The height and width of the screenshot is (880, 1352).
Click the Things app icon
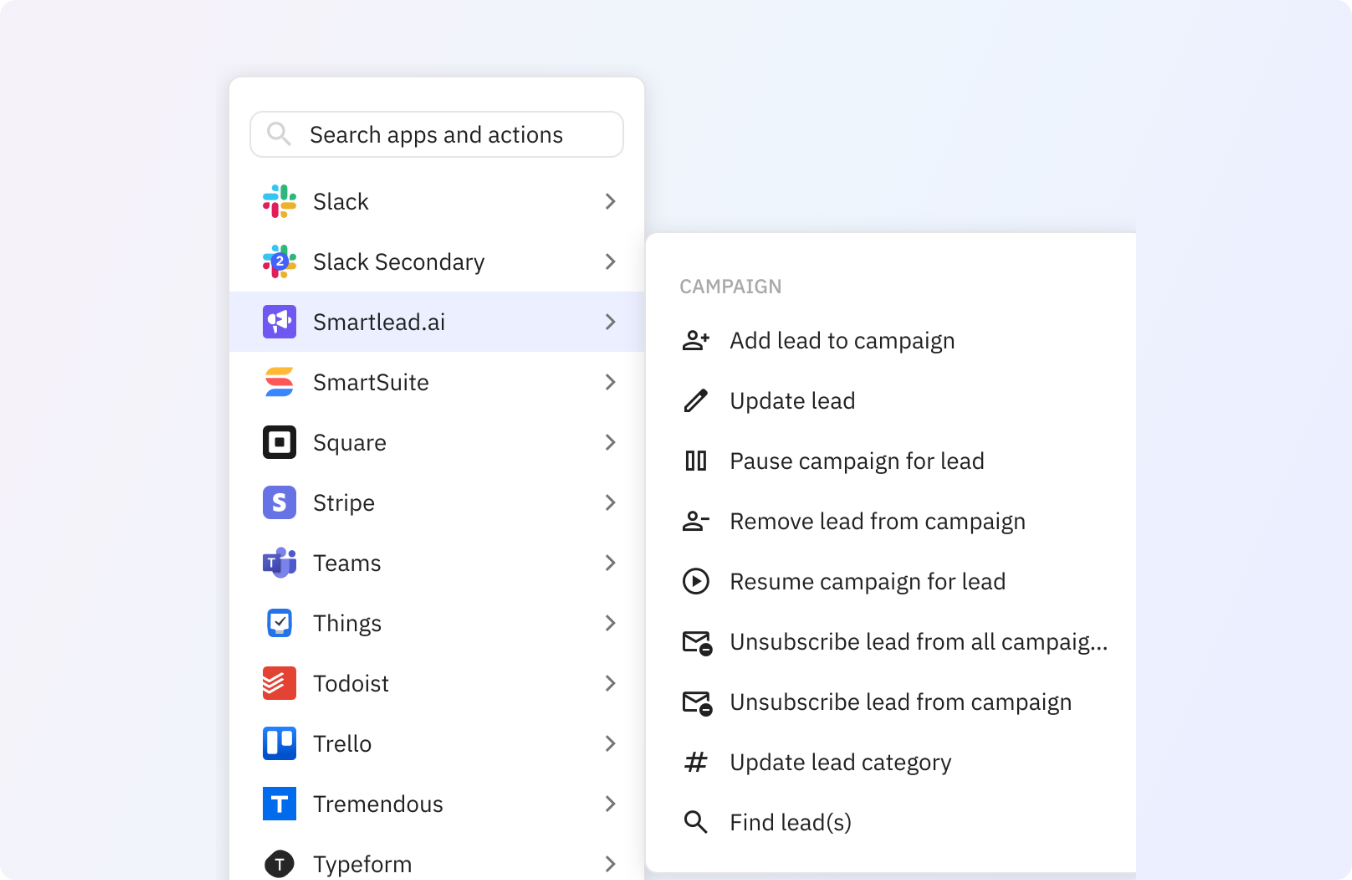click(279, 623)
